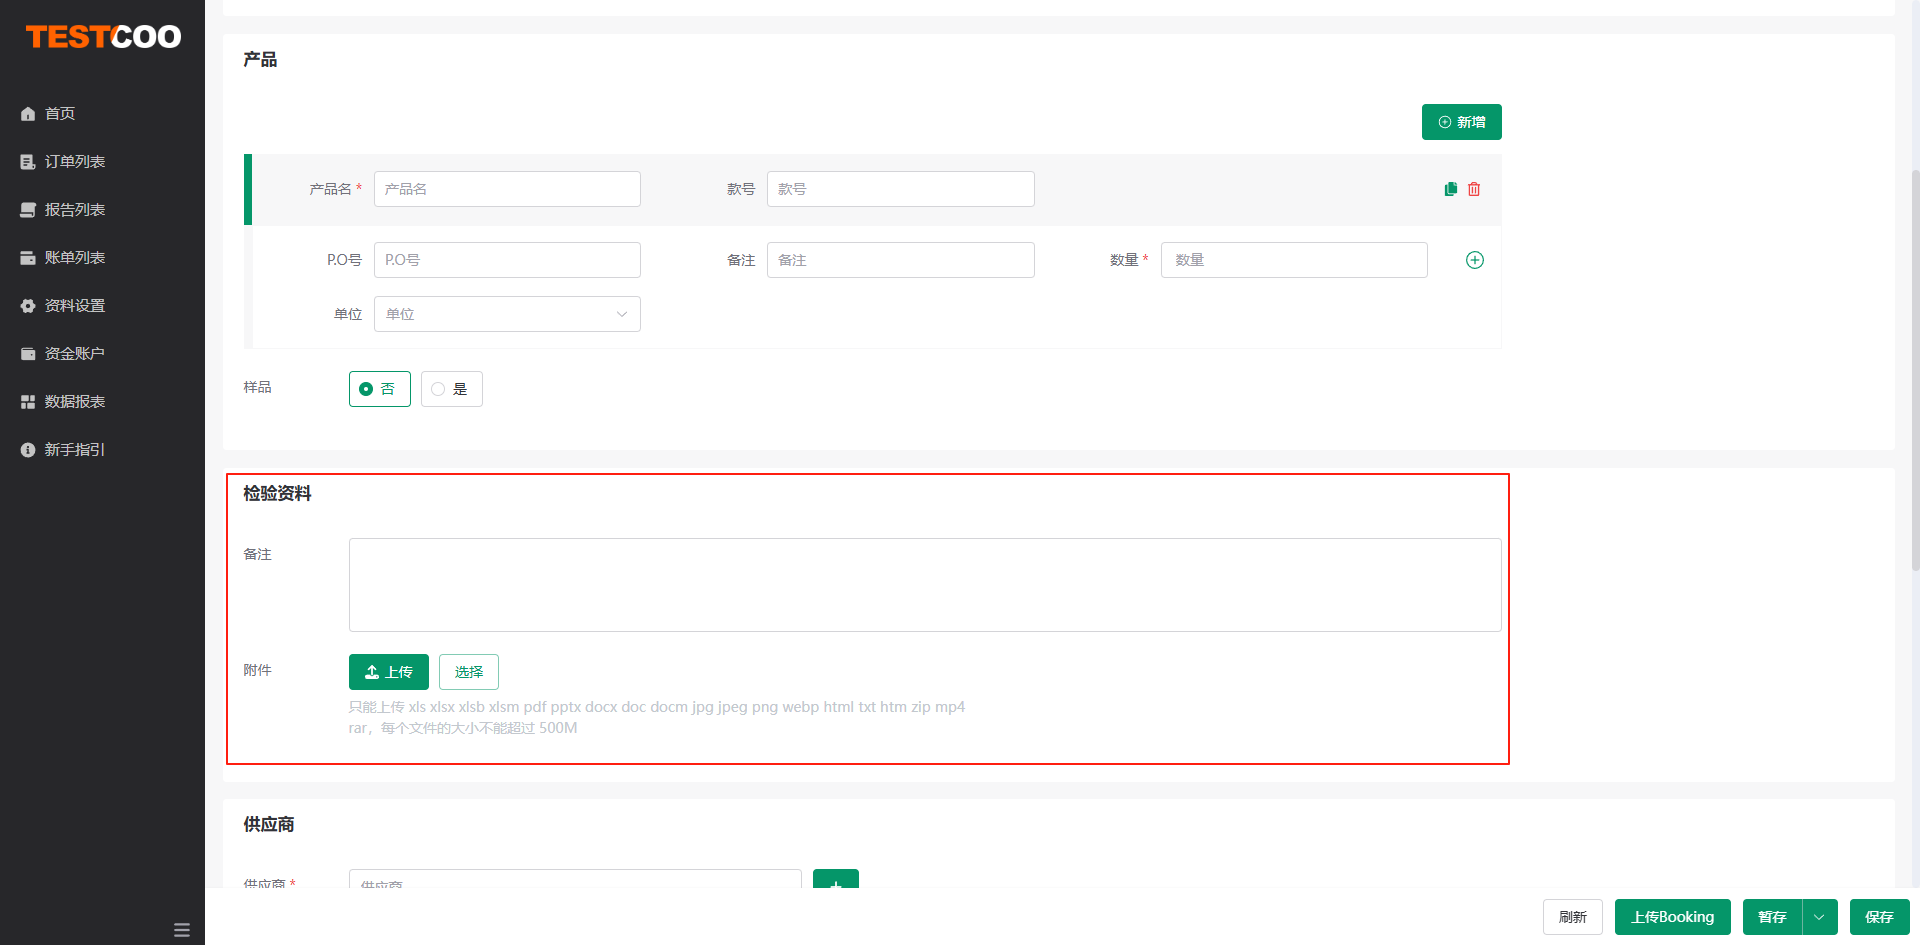Open 新手指引 from the sidebar
This screenshot has width=1920, height=945.
point(74,450)
